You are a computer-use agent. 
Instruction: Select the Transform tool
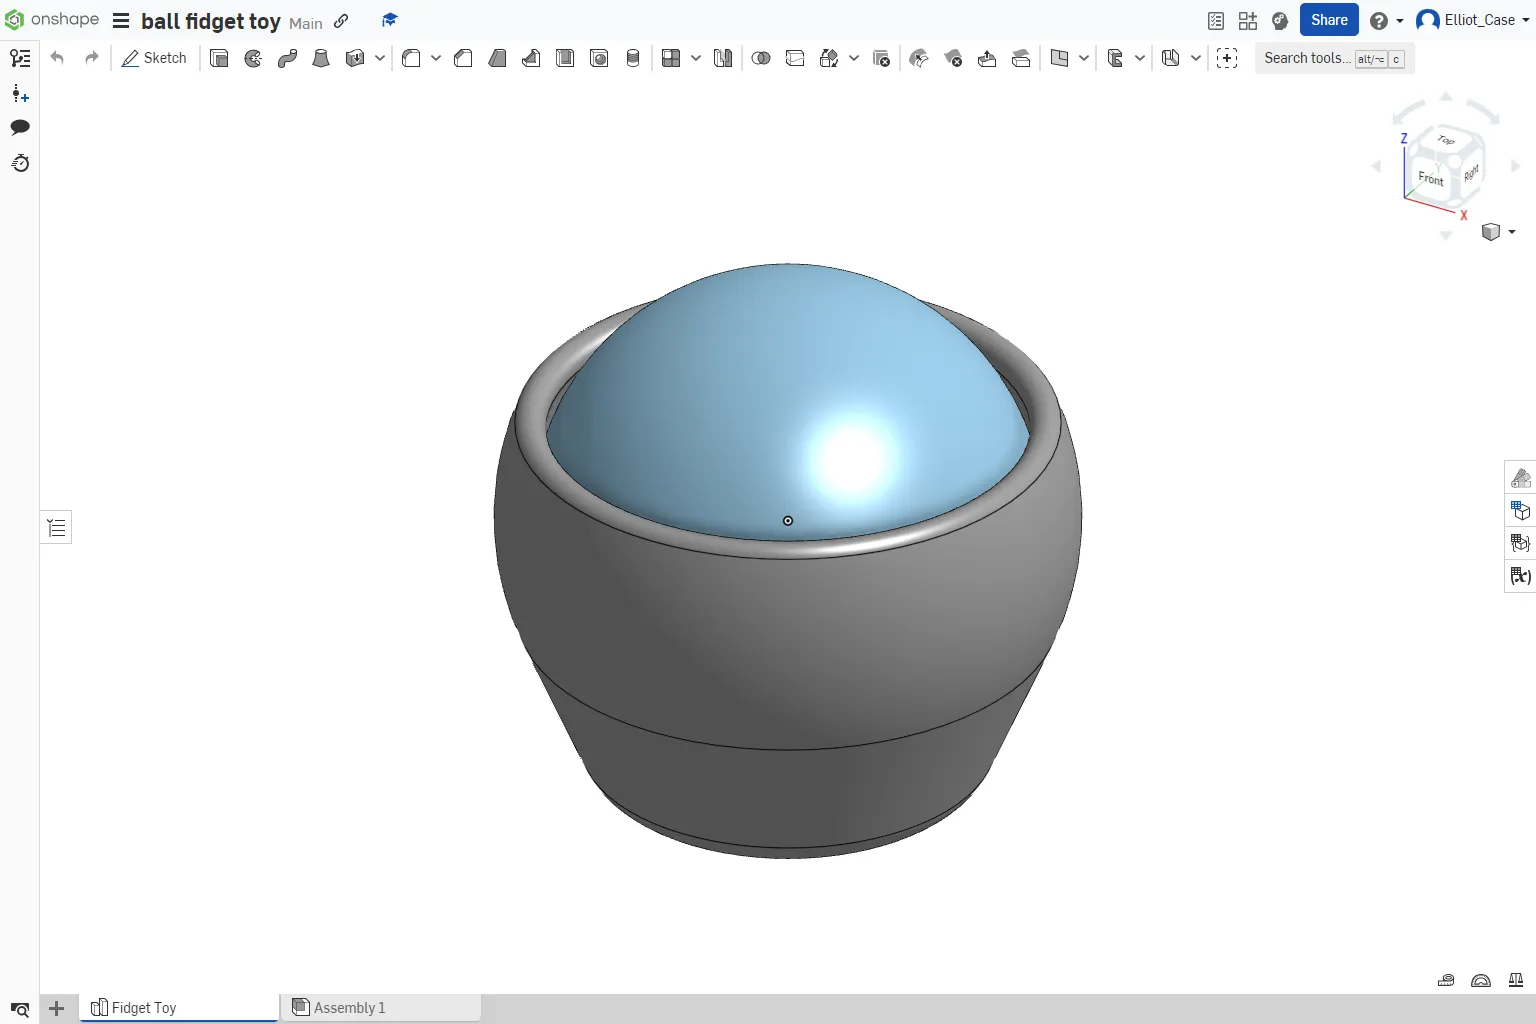click(x=829, y=58)
